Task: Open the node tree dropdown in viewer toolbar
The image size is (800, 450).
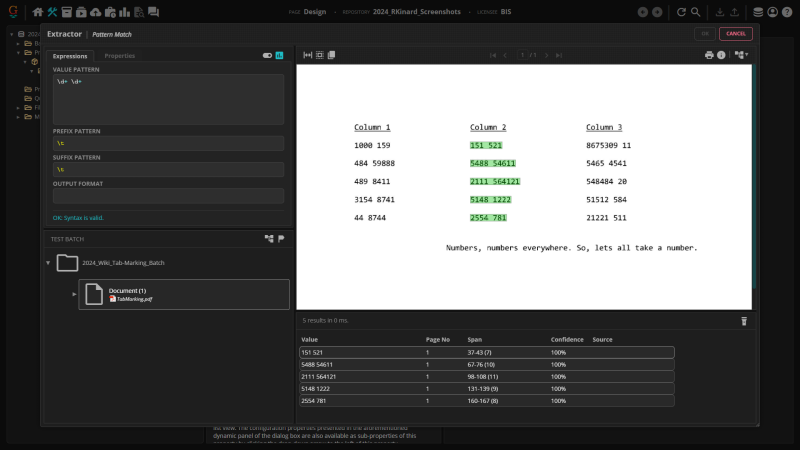Action: tap(741, 55)
